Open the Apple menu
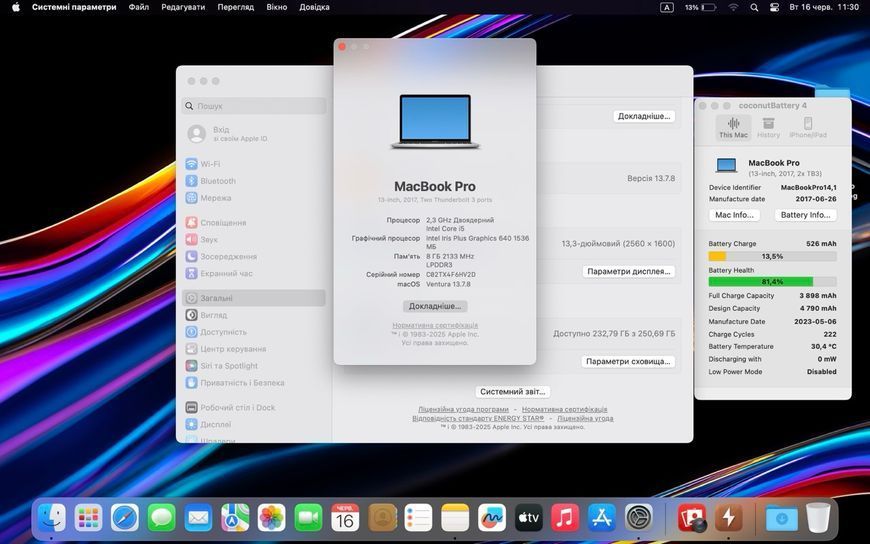 click(16, 7)
